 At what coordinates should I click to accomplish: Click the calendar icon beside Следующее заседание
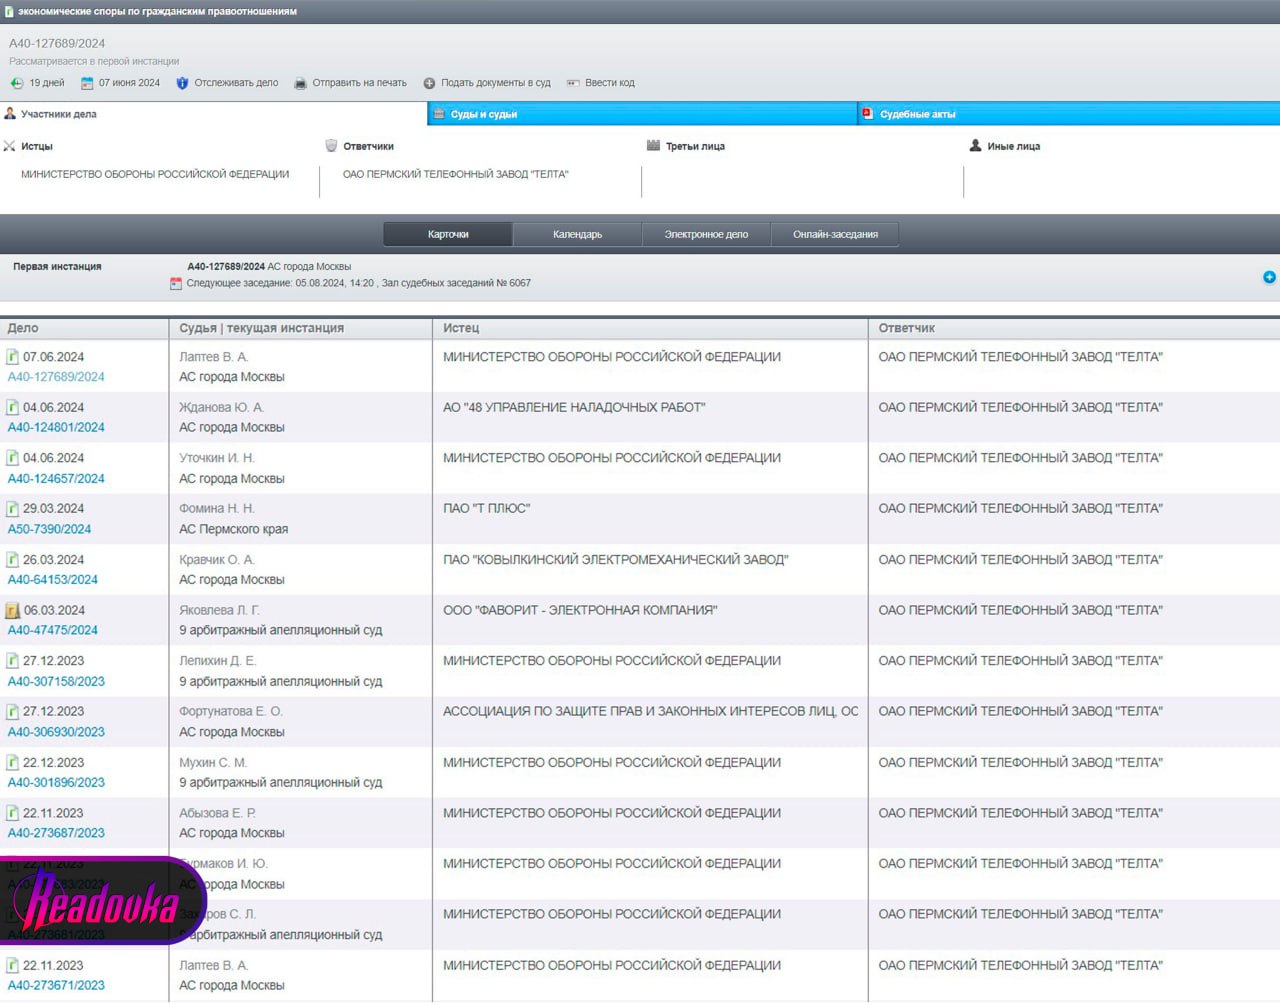[176, 284]
